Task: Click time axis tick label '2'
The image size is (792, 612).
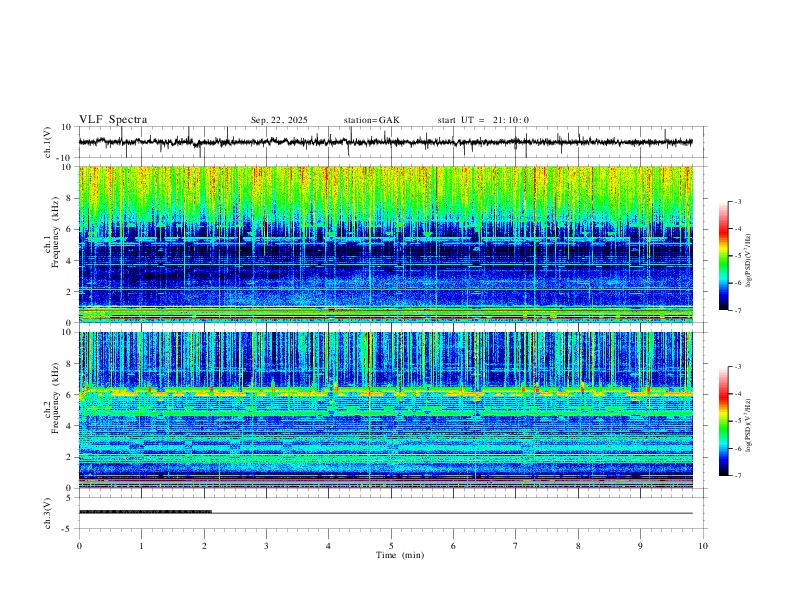Action: 204,546
